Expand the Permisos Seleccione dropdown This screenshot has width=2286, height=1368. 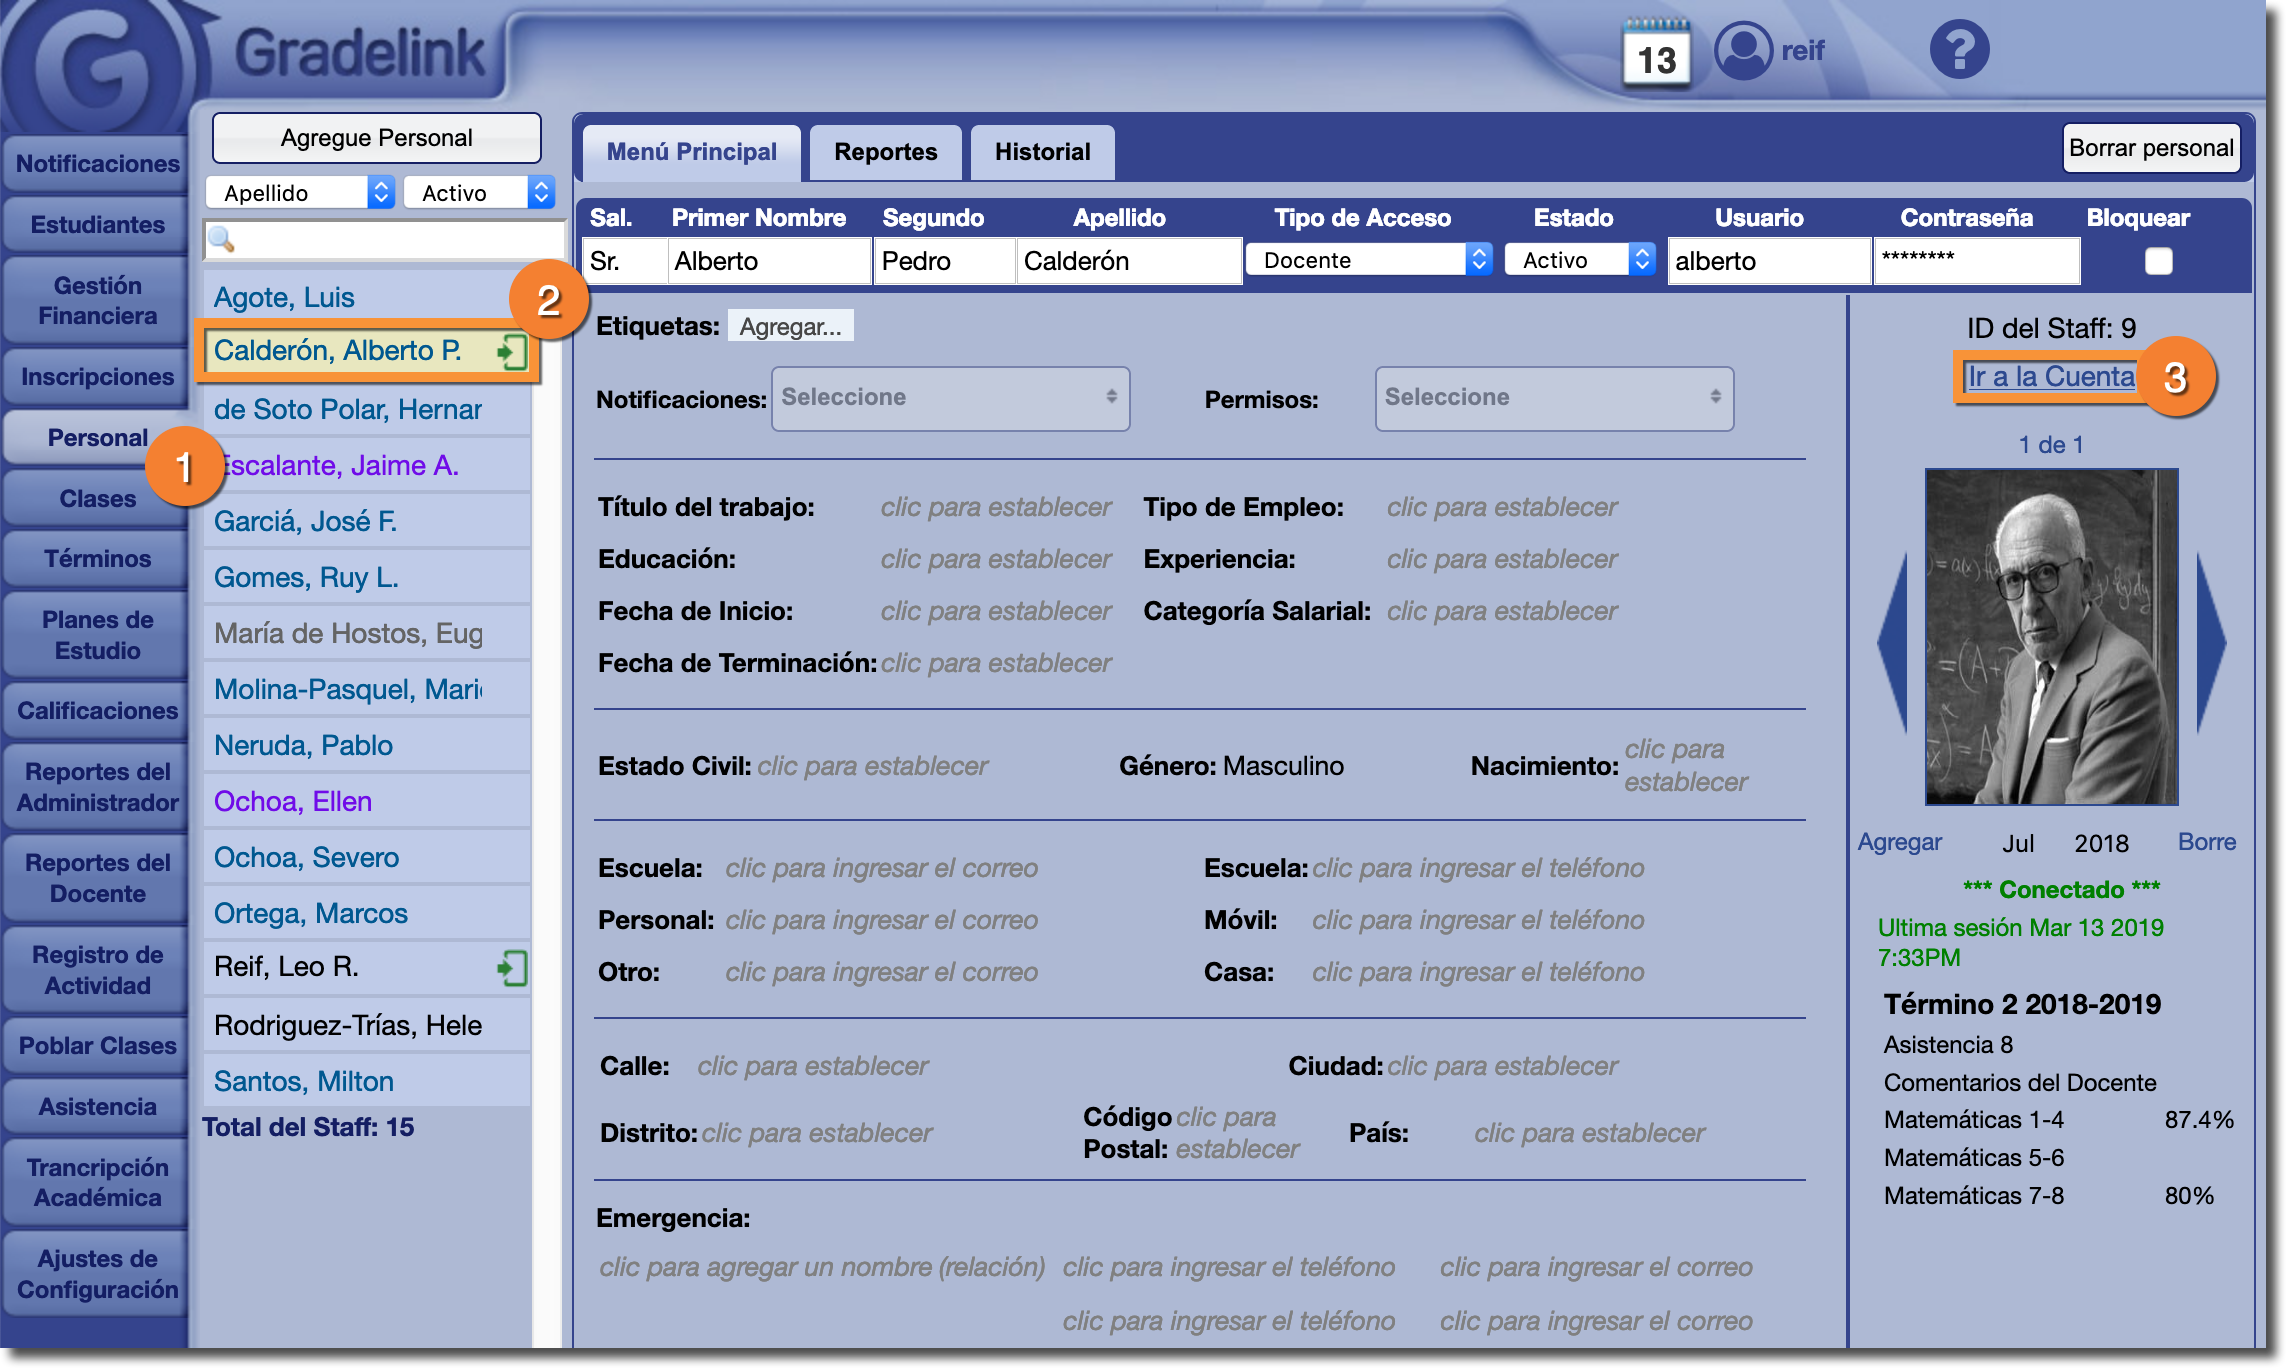pos(1553,398)
